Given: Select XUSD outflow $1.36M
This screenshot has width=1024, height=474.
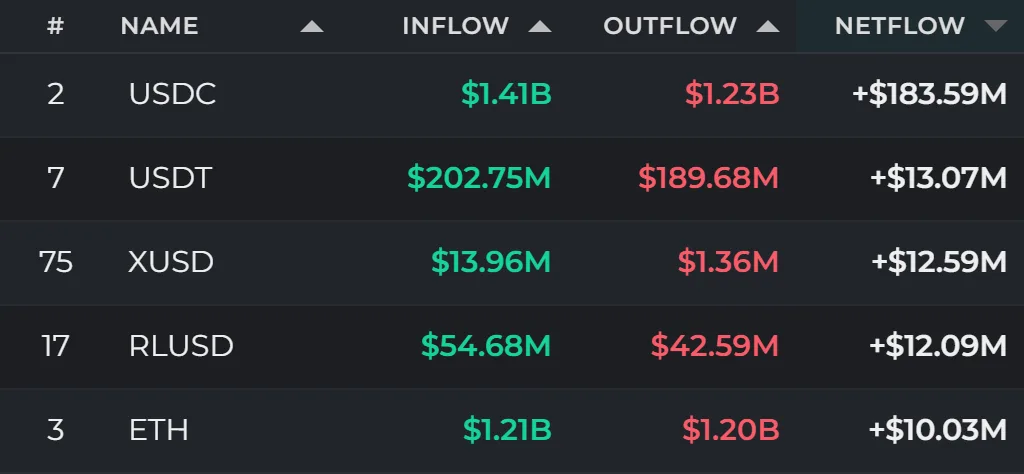Looking at the screenshot, I should pyautogui.click(x=728, y=262).
